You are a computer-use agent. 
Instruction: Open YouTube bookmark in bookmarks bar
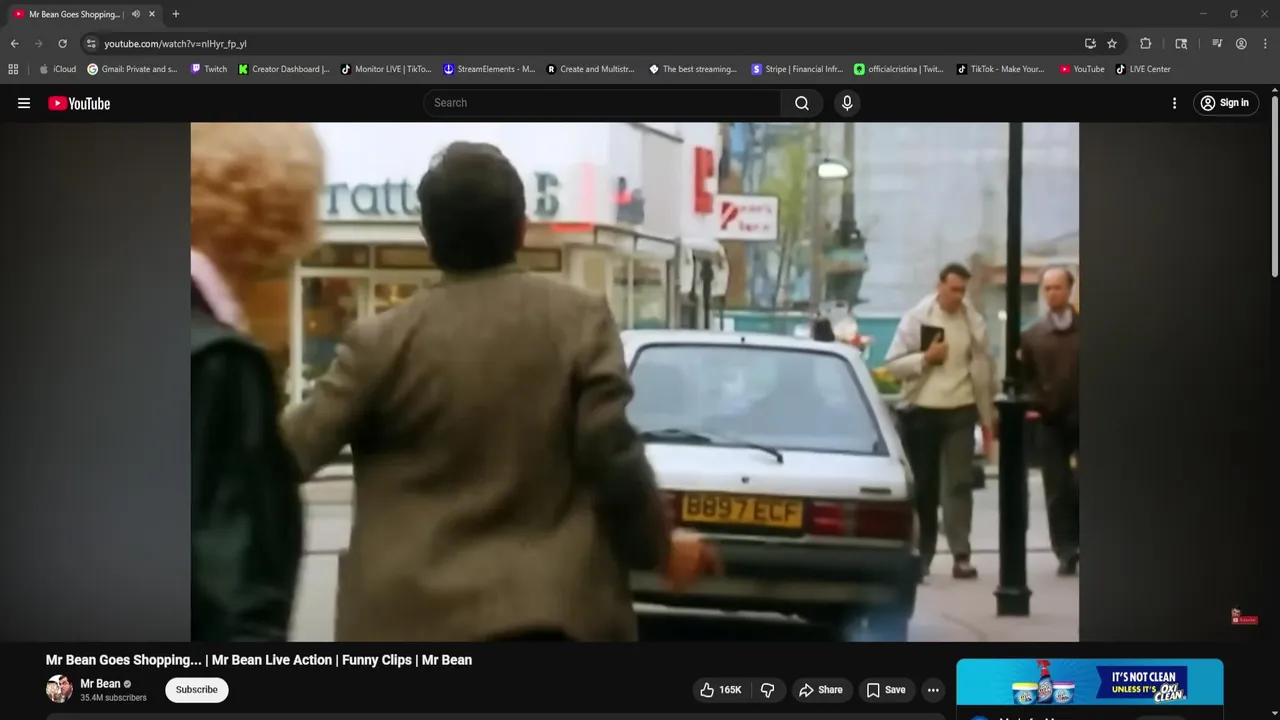coord(1082,69)
